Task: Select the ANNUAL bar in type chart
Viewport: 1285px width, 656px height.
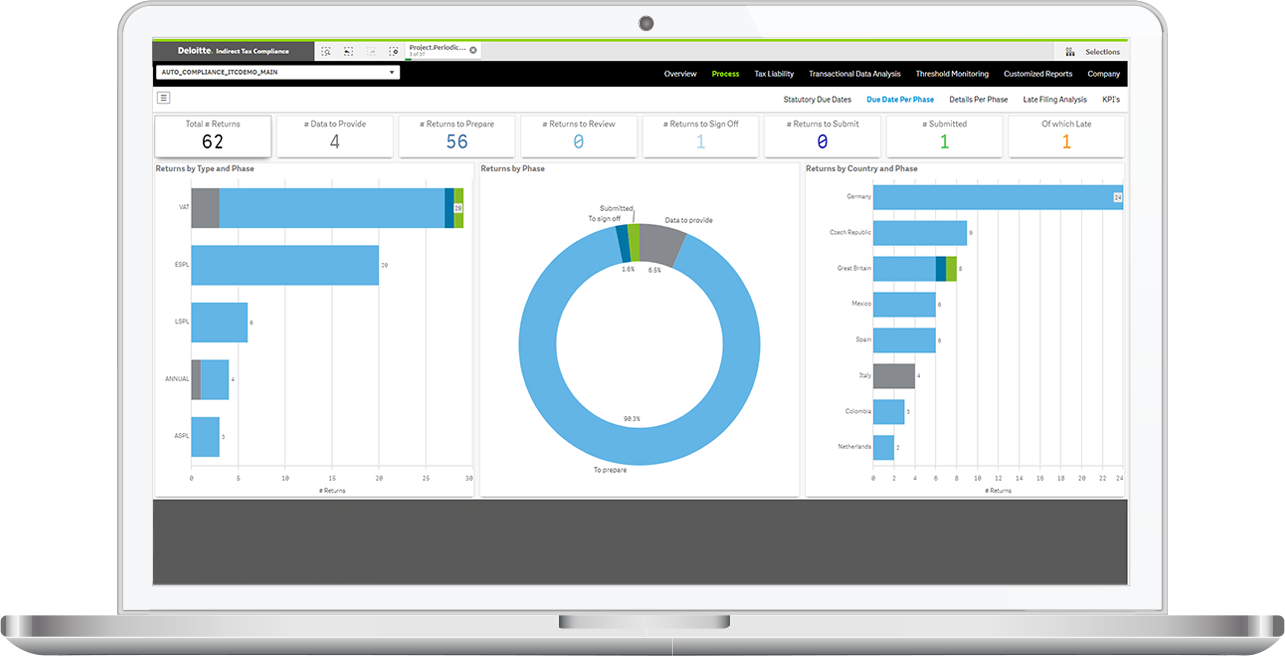Action: (x=210, y=380)
